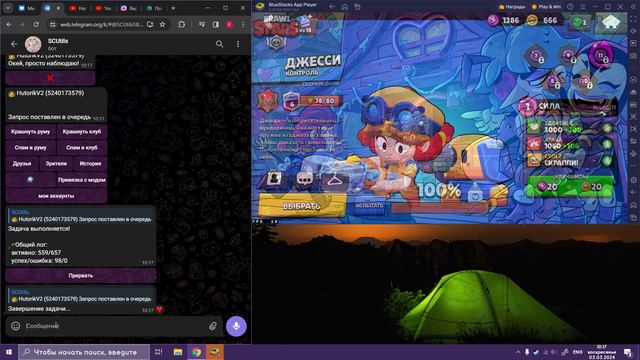Open the Chrome profile avatar
640x360 pixels.
click(x=230, y=24)
